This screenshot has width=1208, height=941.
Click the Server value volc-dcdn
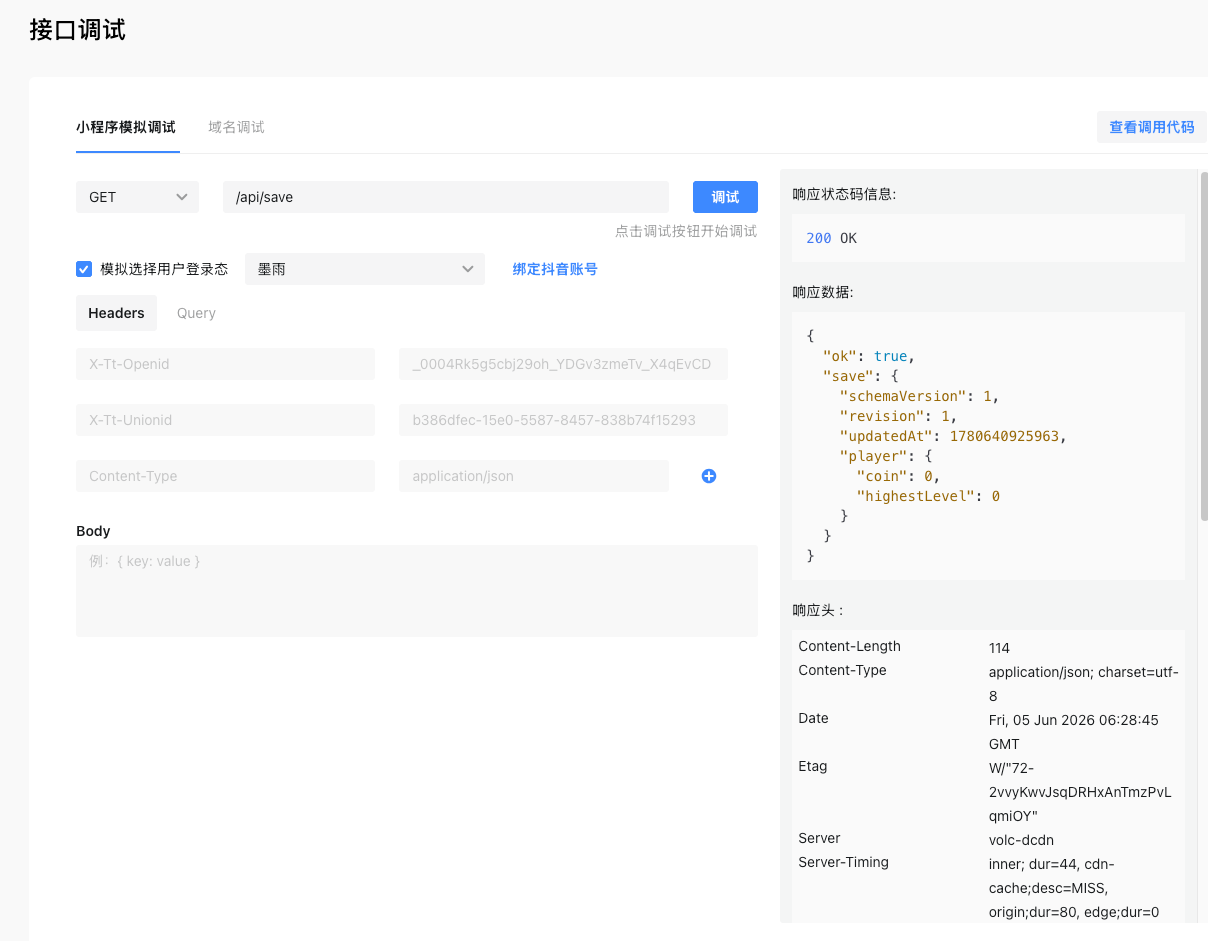1021,840
